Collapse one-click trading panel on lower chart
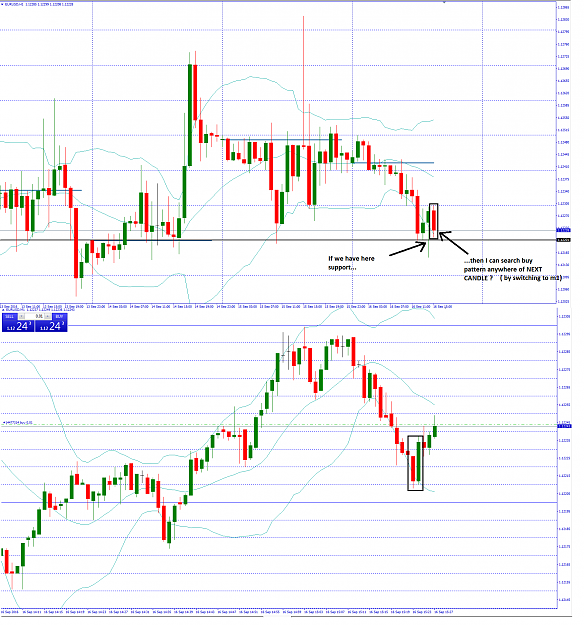 3,309
